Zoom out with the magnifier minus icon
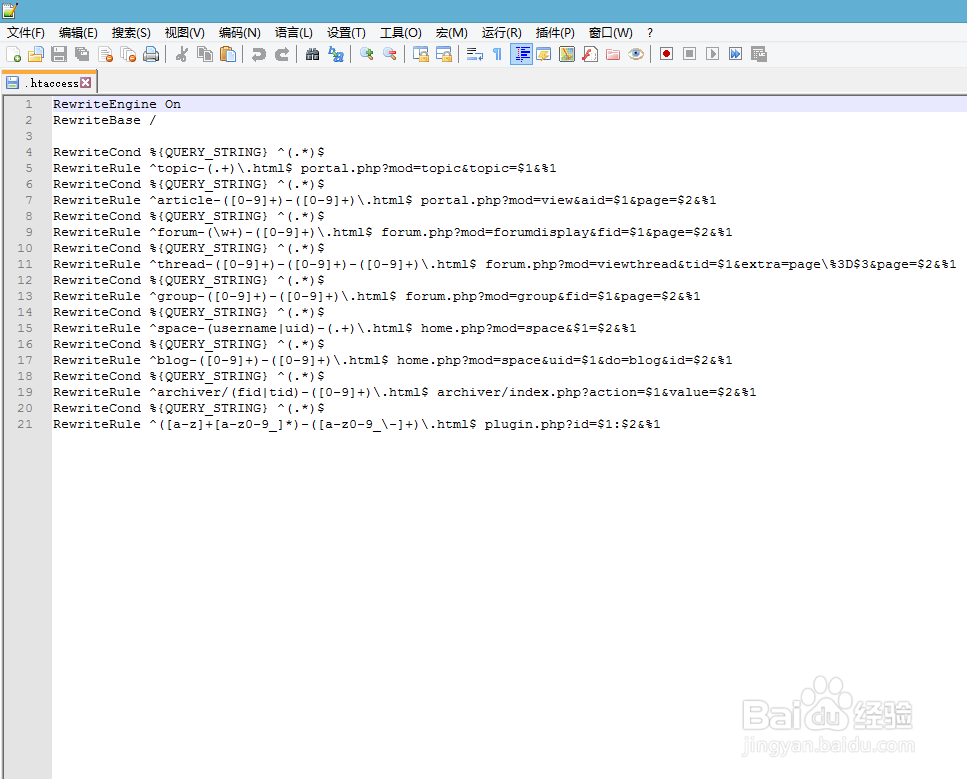This screenshot has width=967, height=779. (x=390, y=54)
